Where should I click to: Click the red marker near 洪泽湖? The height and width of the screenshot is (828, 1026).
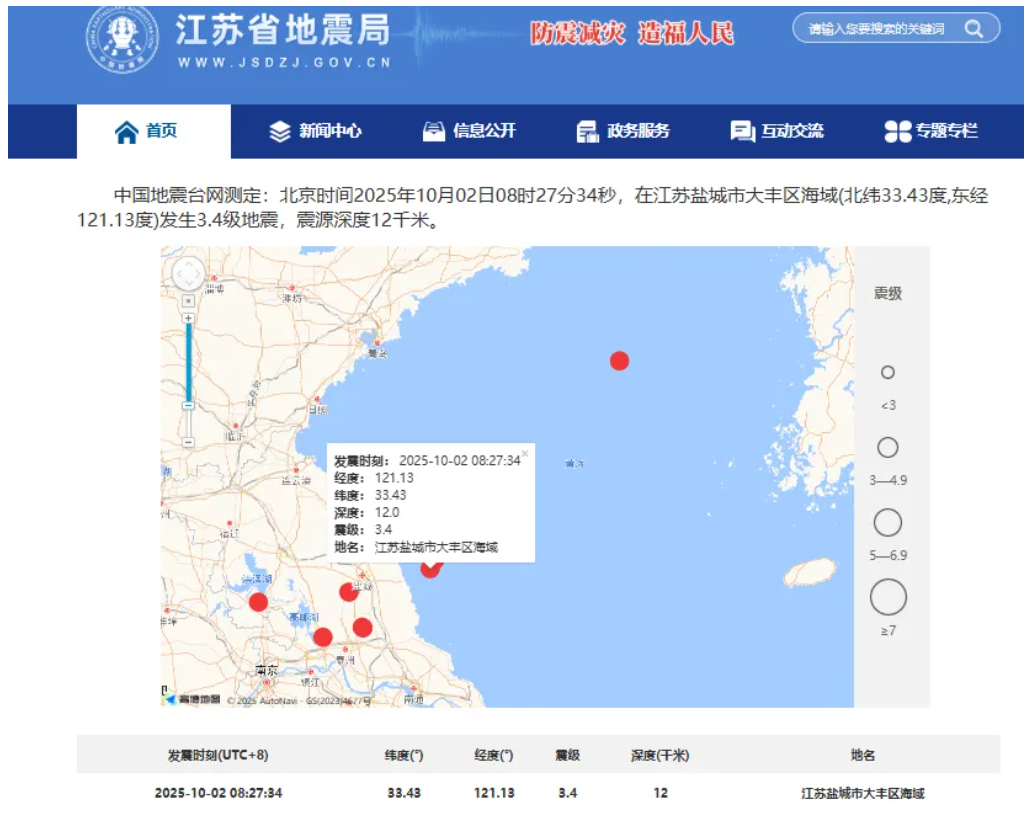258,602
